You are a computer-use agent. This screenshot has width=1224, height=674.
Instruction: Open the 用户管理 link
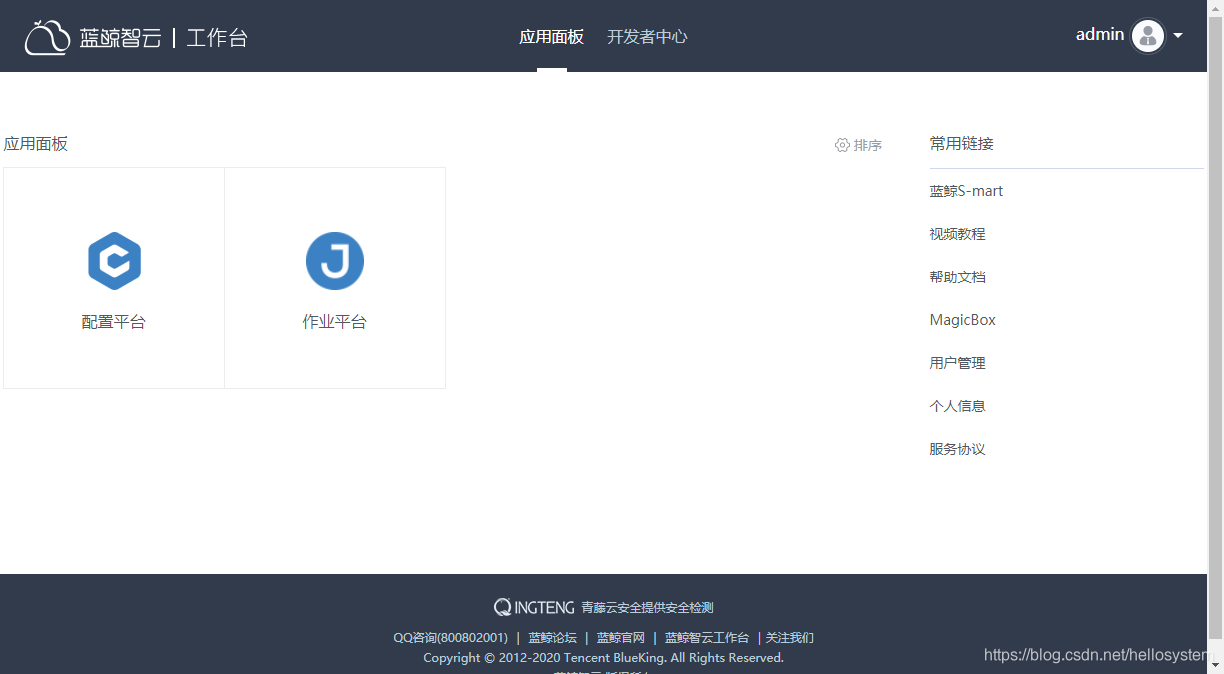957,363
